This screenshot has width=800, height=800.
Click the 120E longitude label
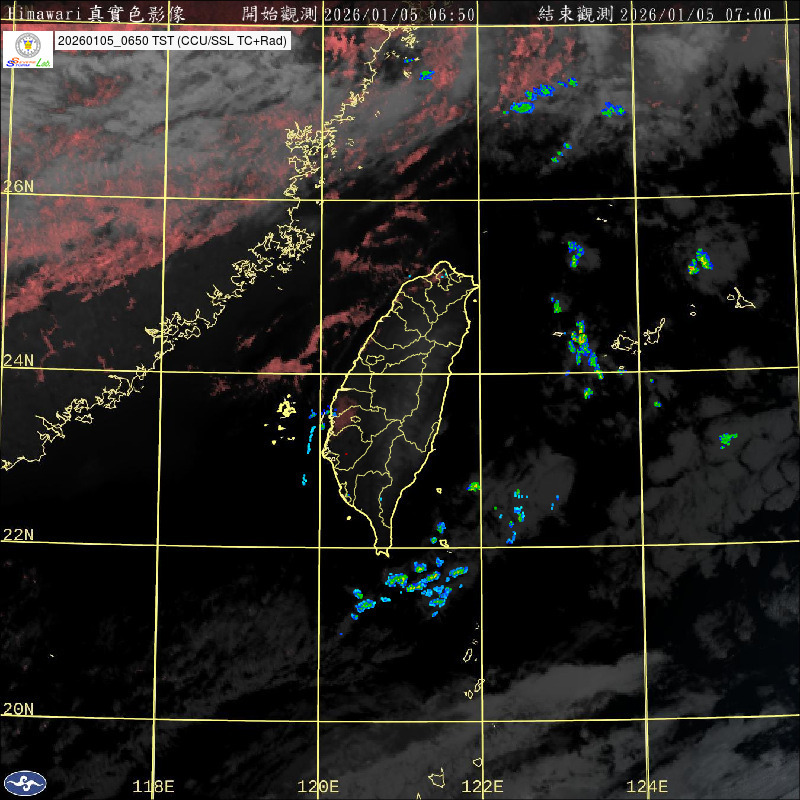click(x=319, y=786)
